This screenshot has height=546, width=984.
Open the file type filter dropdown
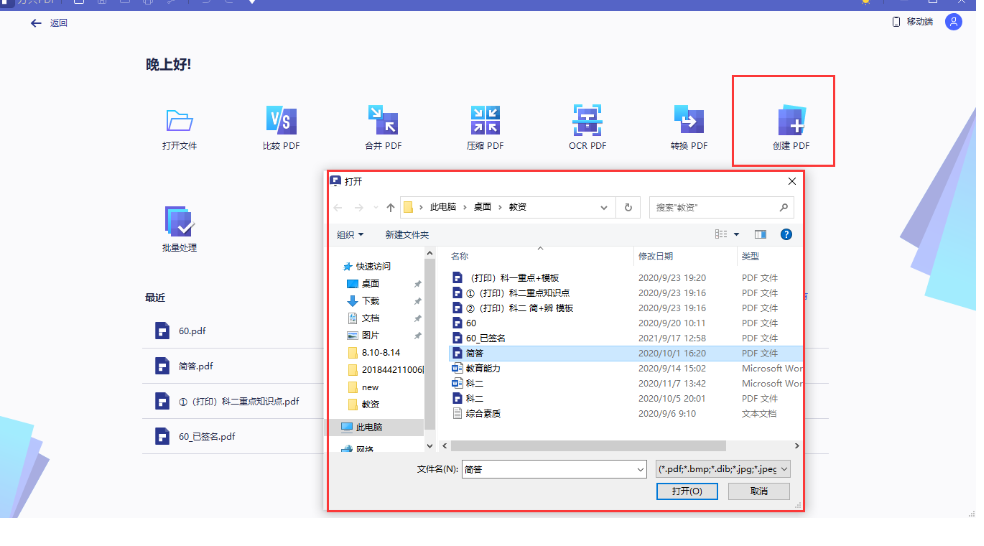click(722, 469)
